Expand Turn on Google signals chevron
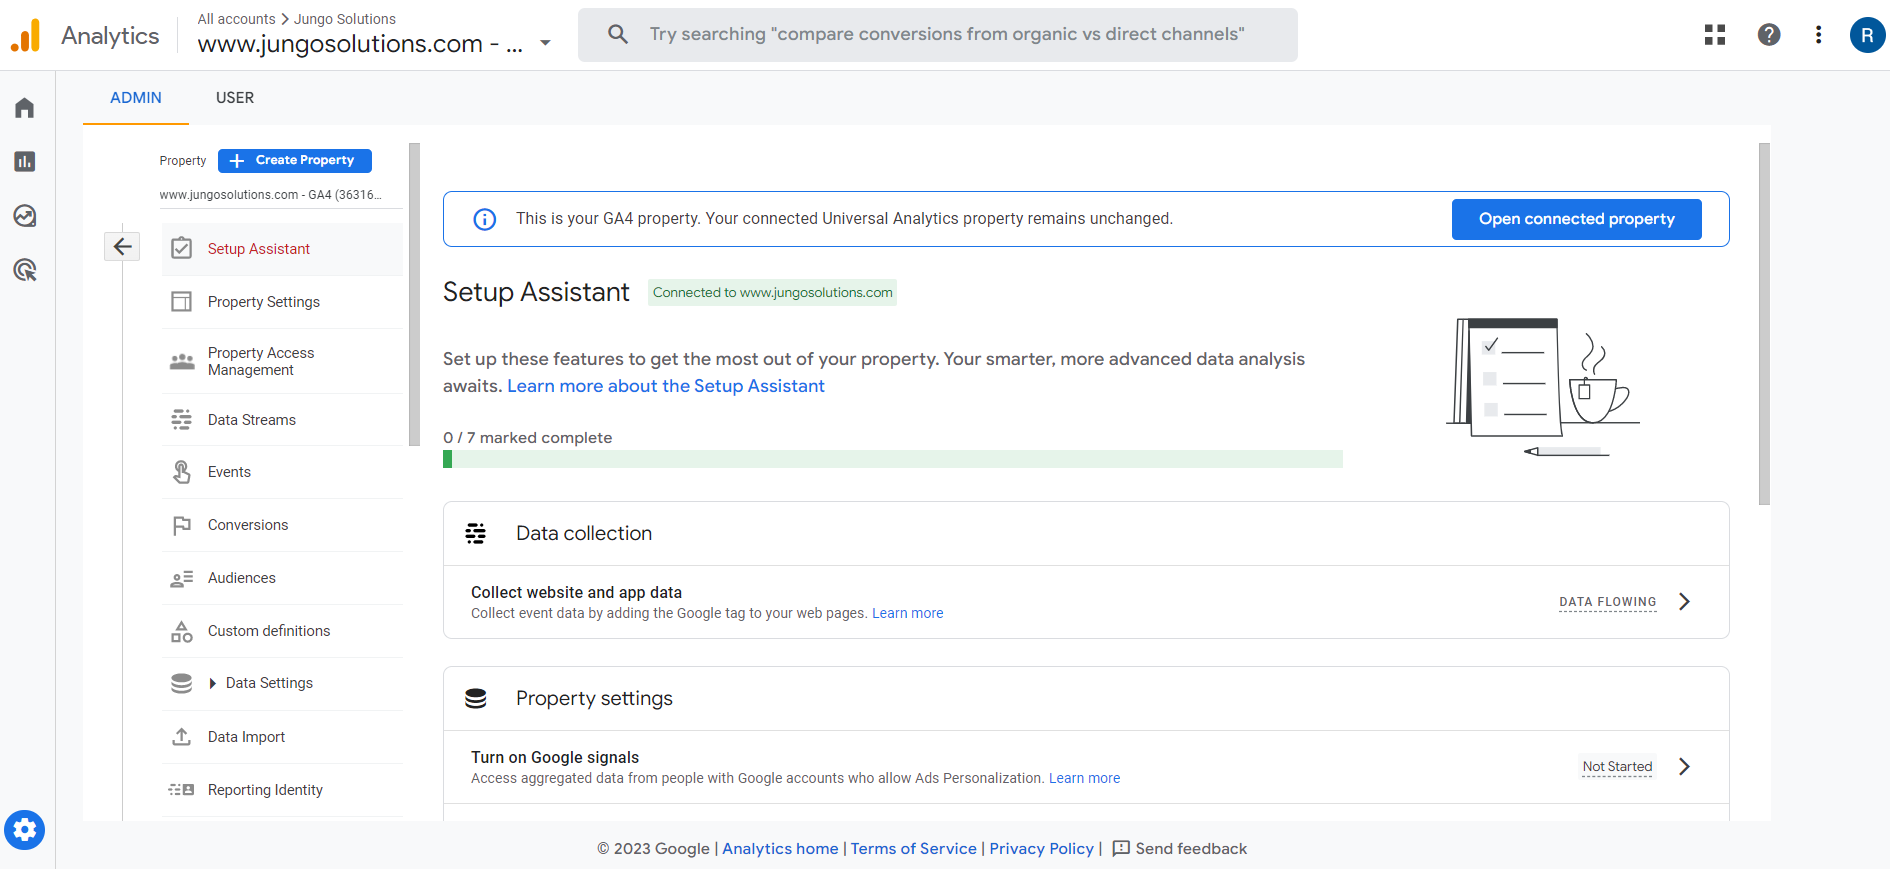 click(1685, 766)
